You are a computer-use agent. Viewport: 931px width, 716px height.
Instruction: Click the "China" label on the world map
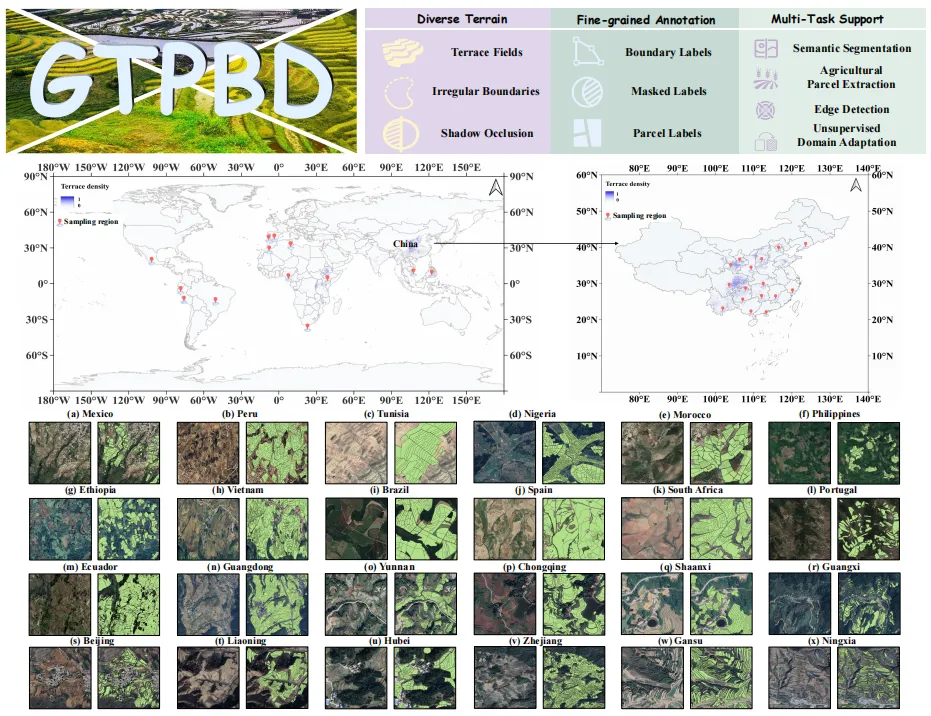click(405, 243)
